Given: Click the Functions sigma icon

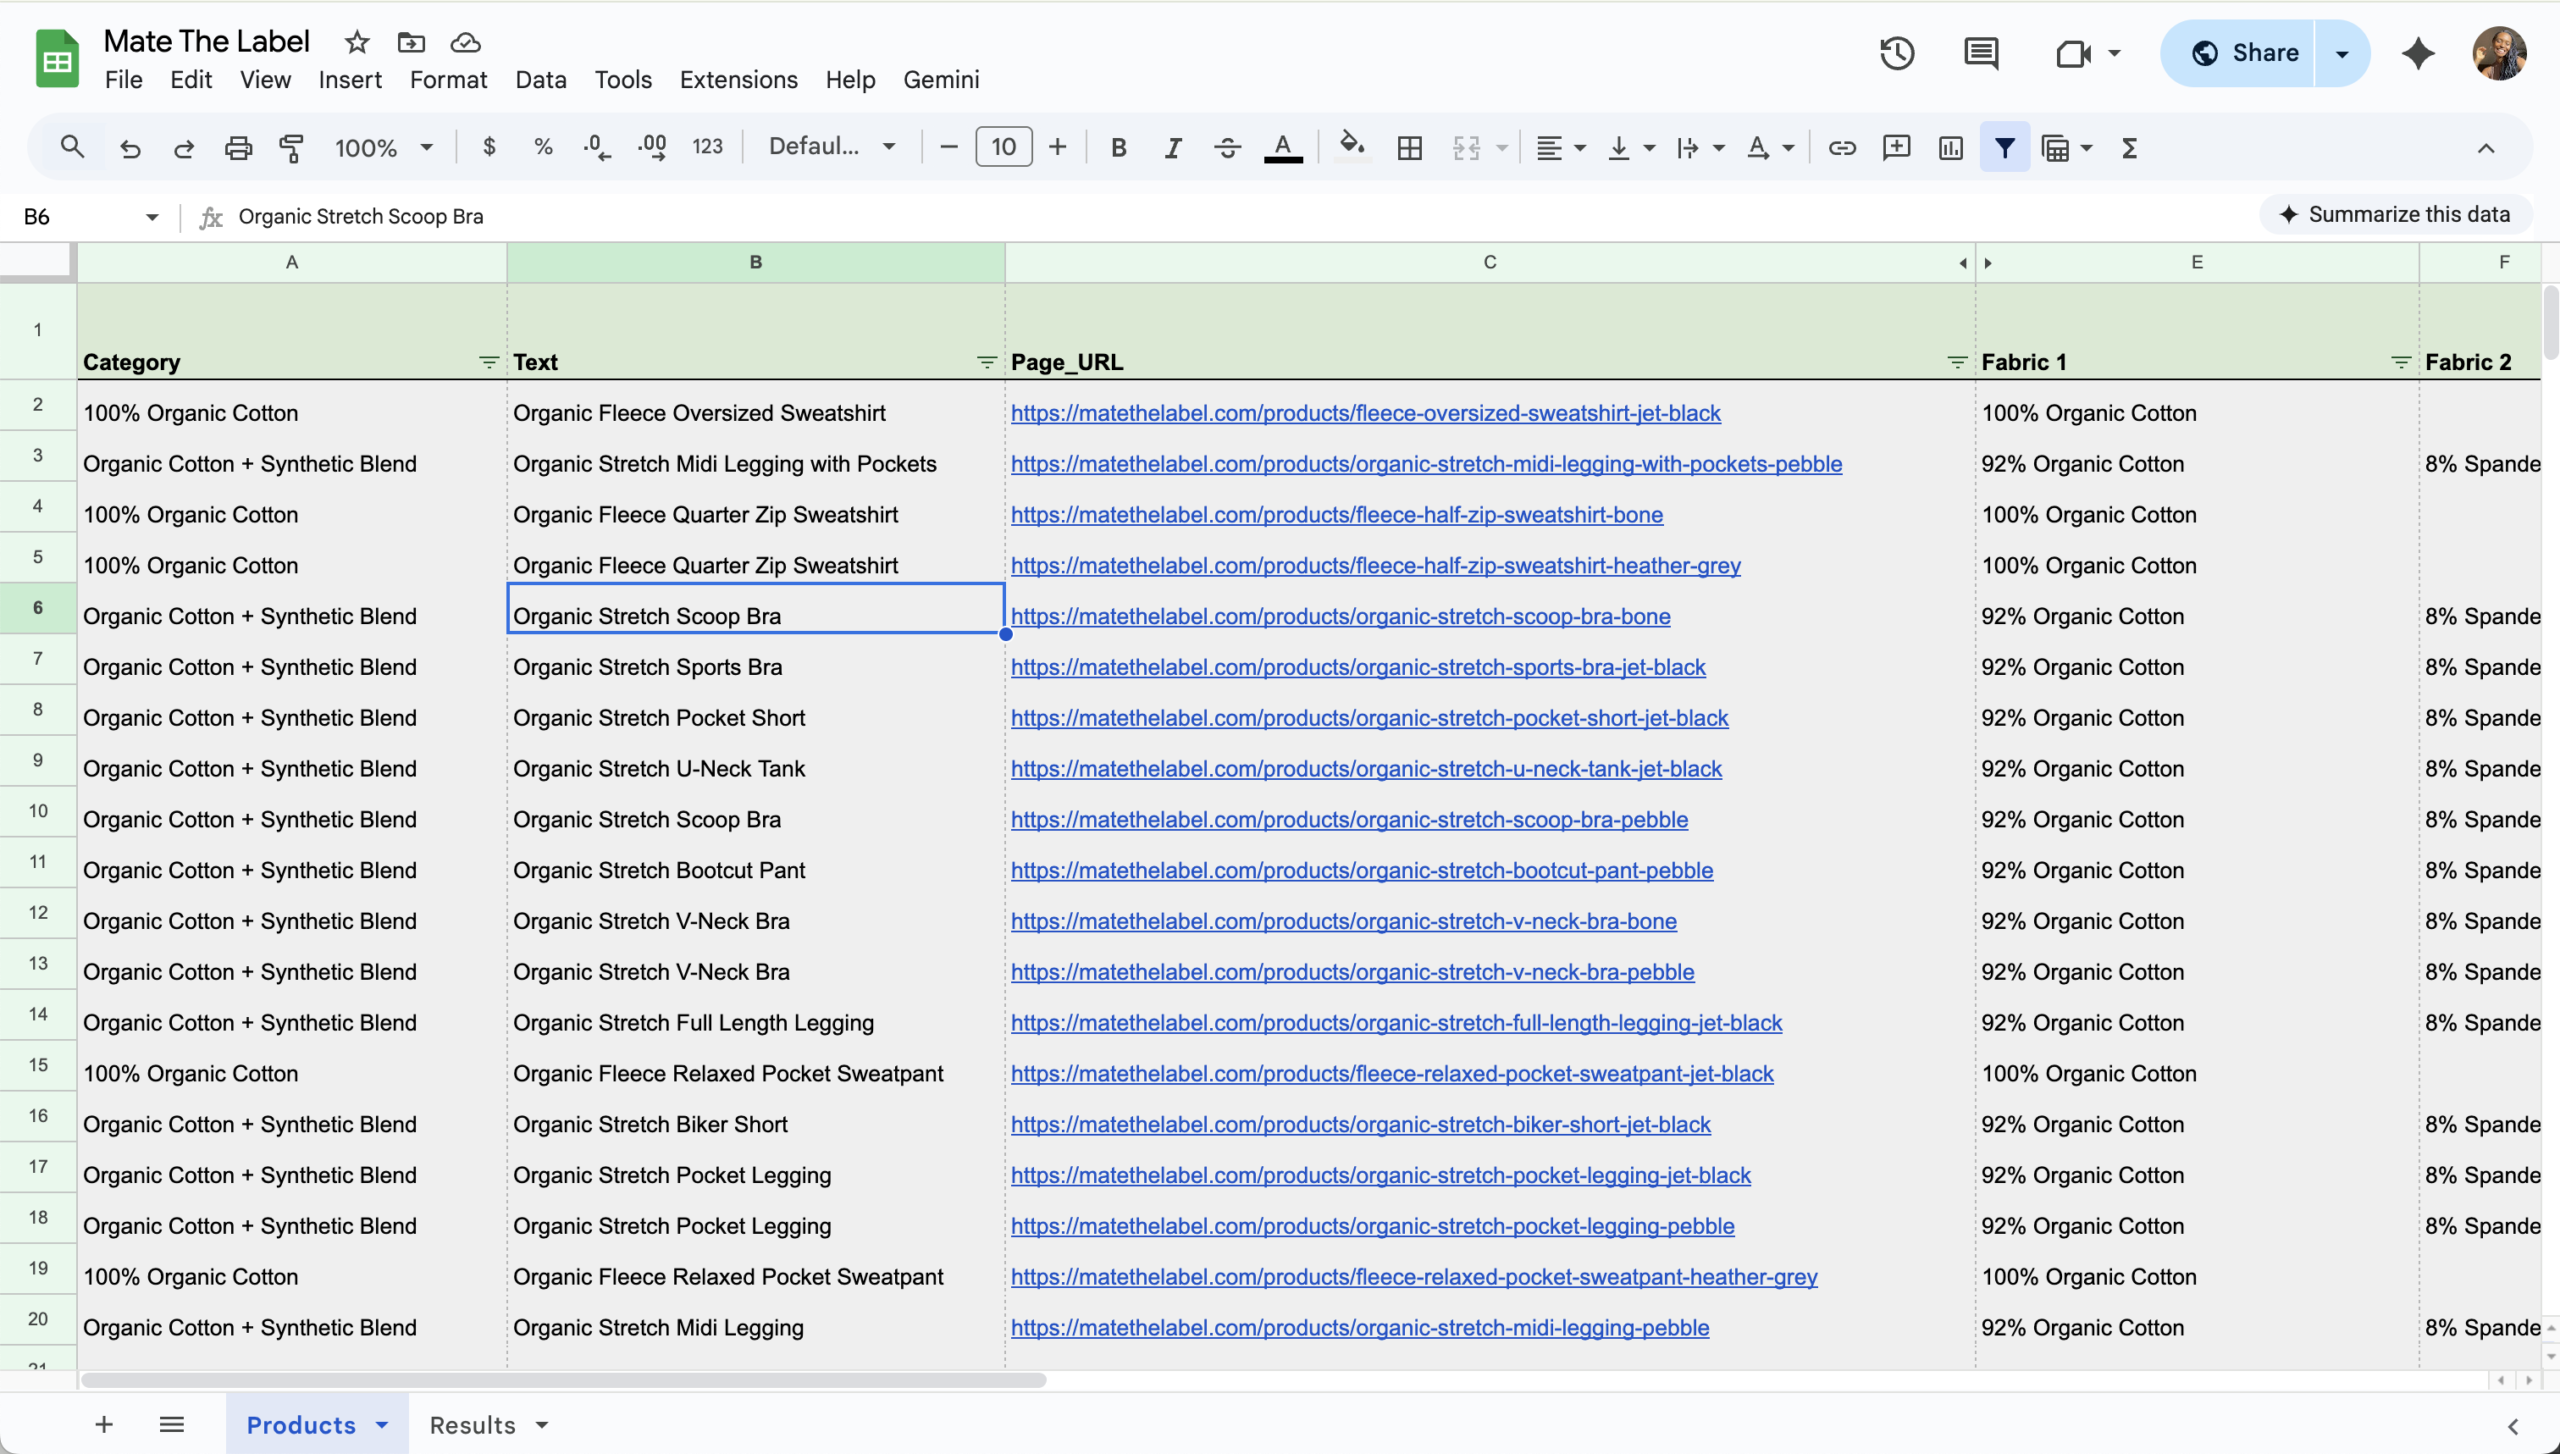Looking at the screenshot, I should [x=2129, y=148].
